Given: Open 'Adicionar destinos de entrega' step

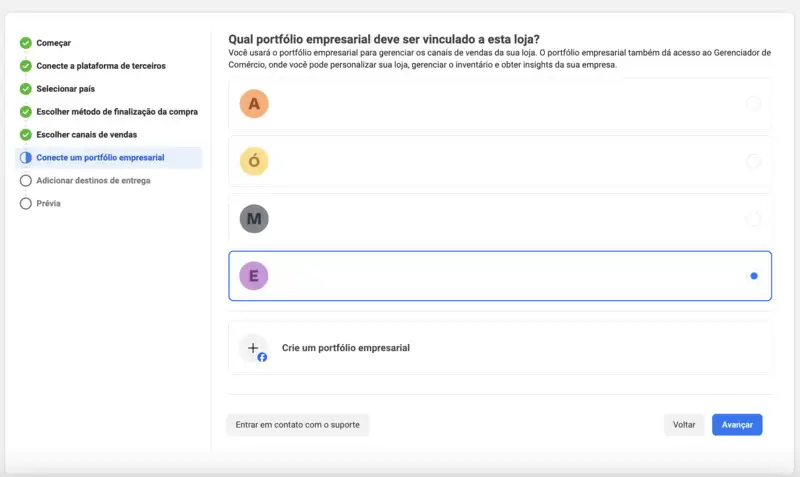Looking at the screenshot, I should pyautogui.click(x=93, y=181).
